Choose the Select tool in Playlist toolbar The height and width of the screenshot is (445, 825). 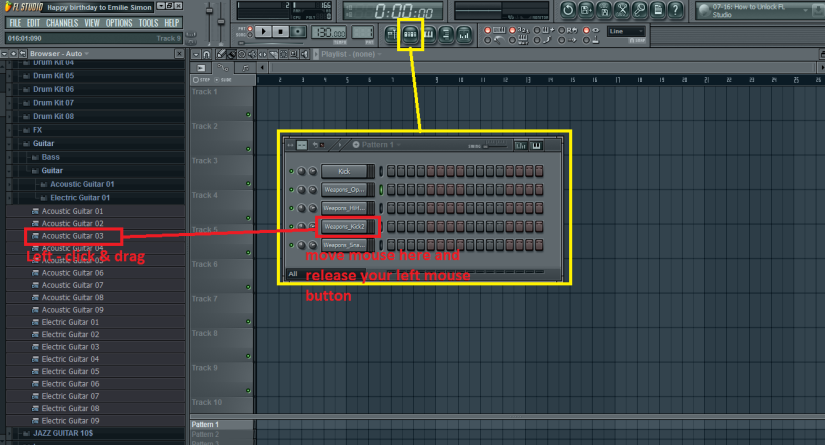(284, 54)
